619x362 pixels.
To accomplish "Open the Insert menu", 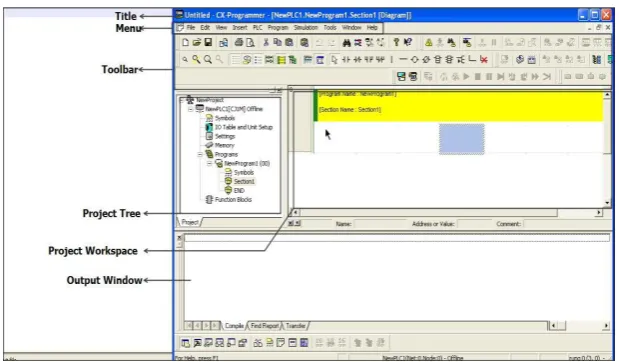I will [x=240, y=28].
